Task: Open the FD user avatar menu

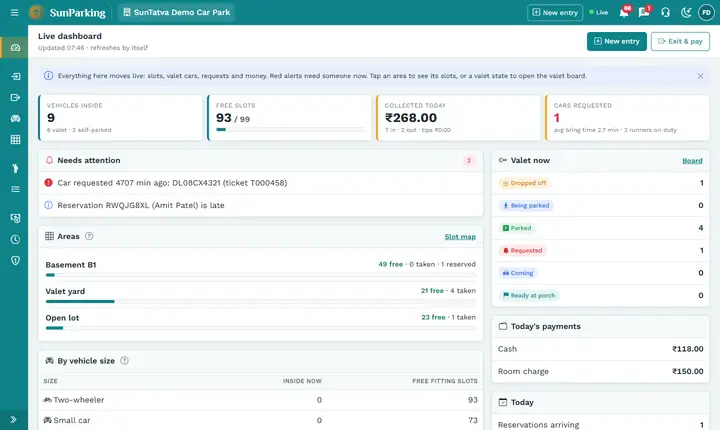Action: pyautogui.click(x=706, y=12)
